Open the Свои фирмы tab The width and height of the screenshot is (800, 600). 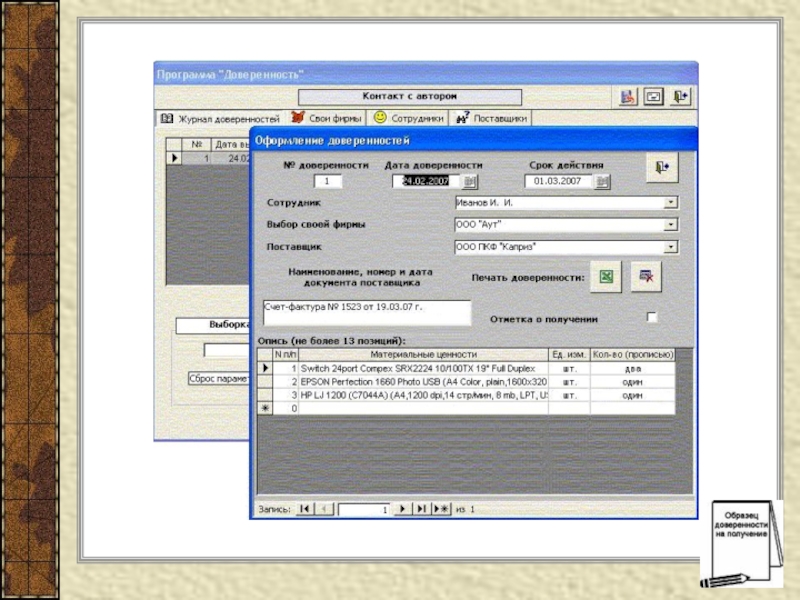pos(327,118)
